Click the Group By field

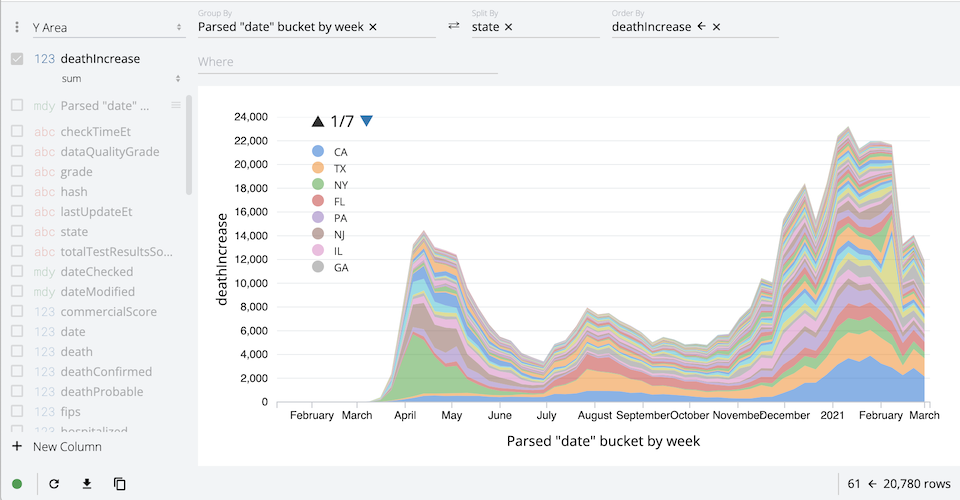point(317,27)
